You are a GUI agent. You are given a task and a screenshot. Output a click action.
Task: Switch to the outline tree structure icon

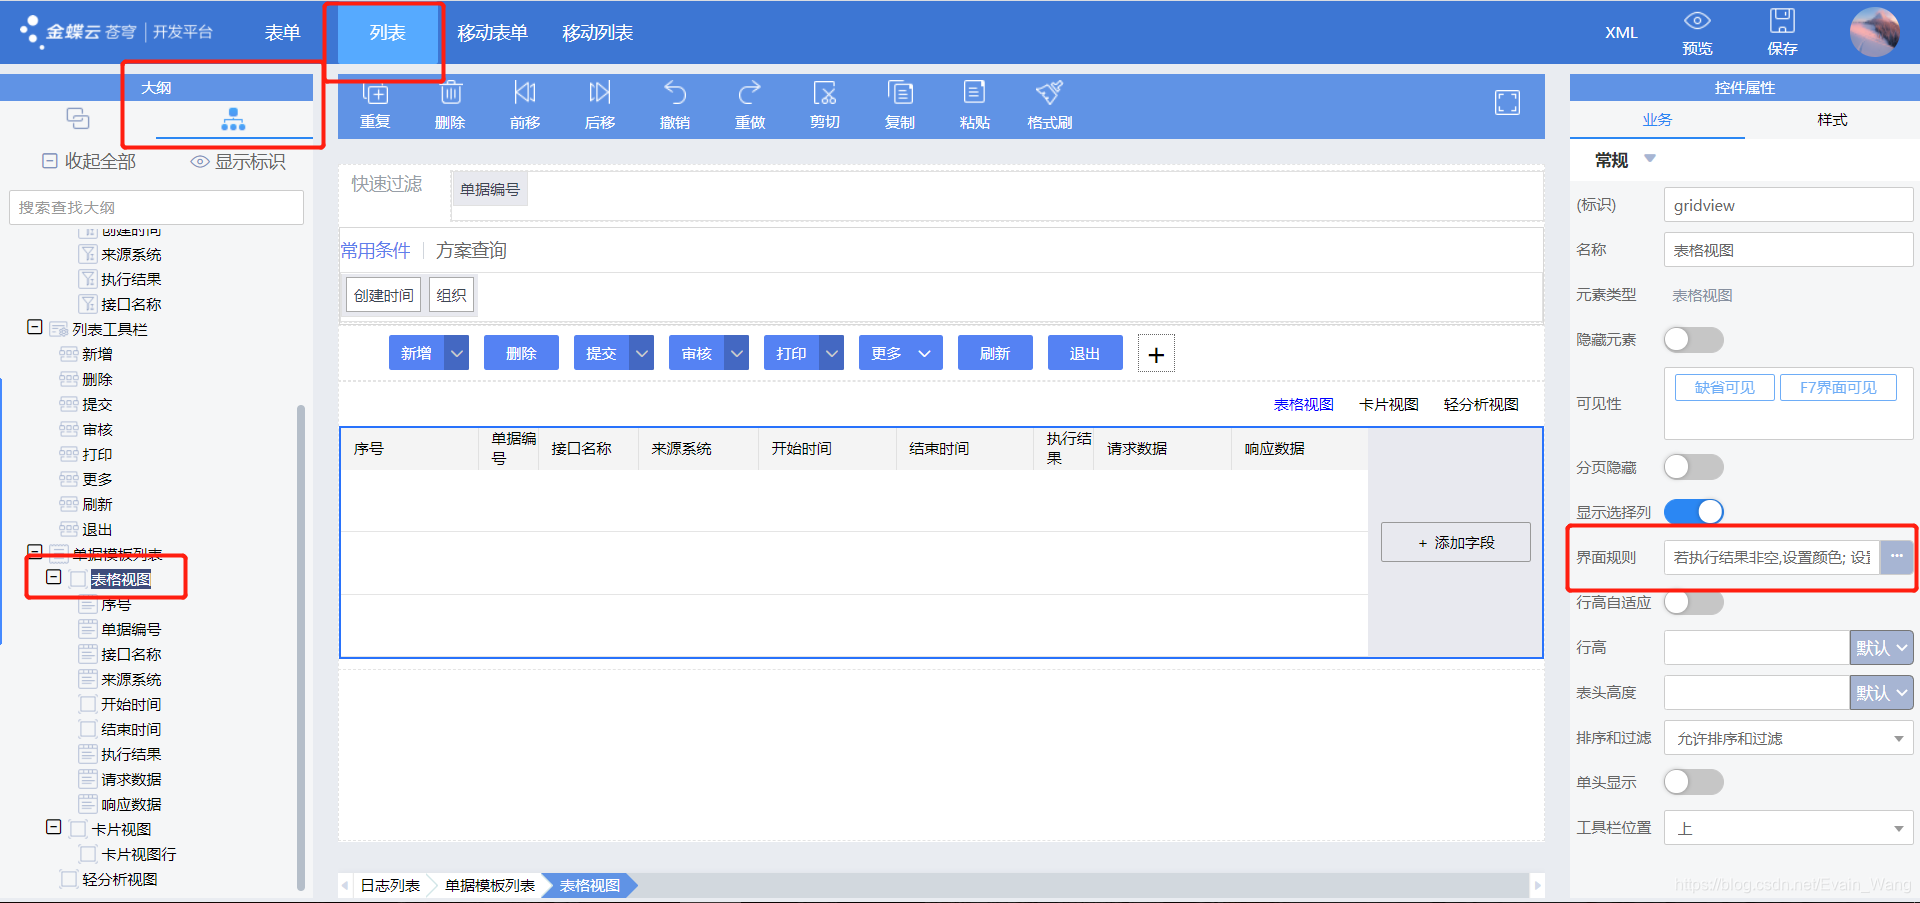click(x=233, y=119)
